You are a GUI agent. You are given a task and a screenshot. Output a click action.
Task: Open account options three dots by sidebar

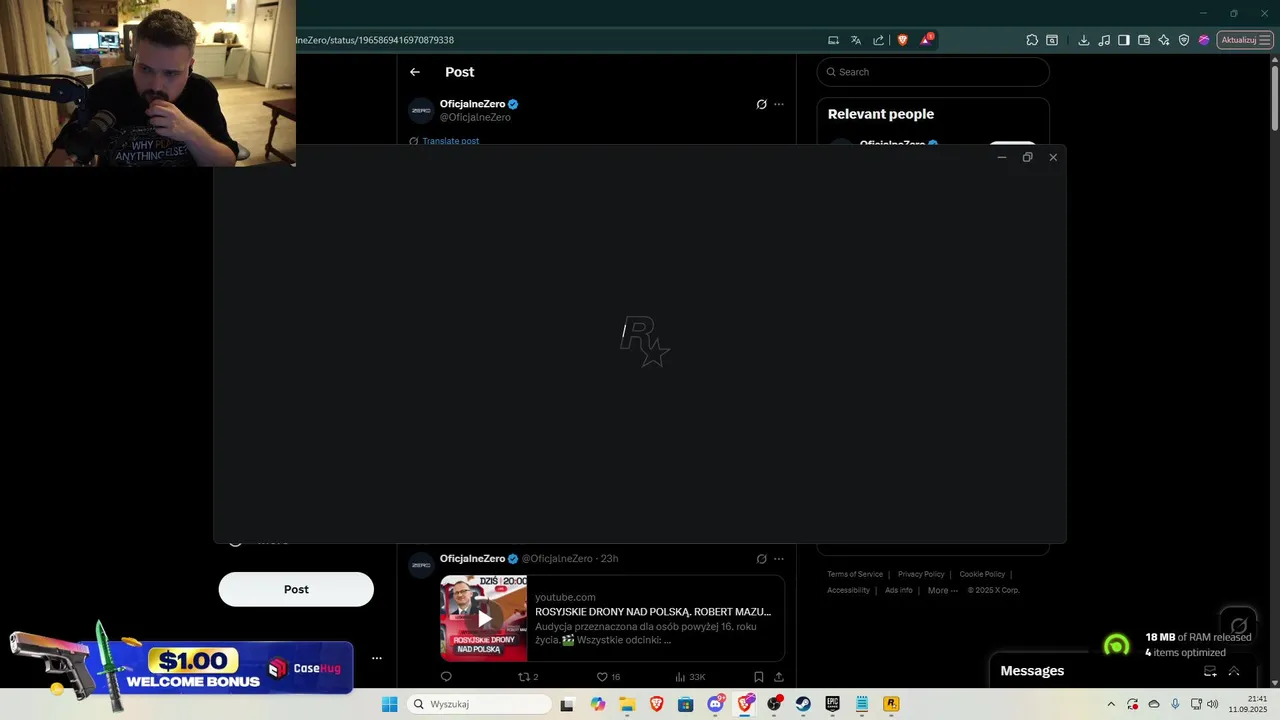(x=377, y=658)
